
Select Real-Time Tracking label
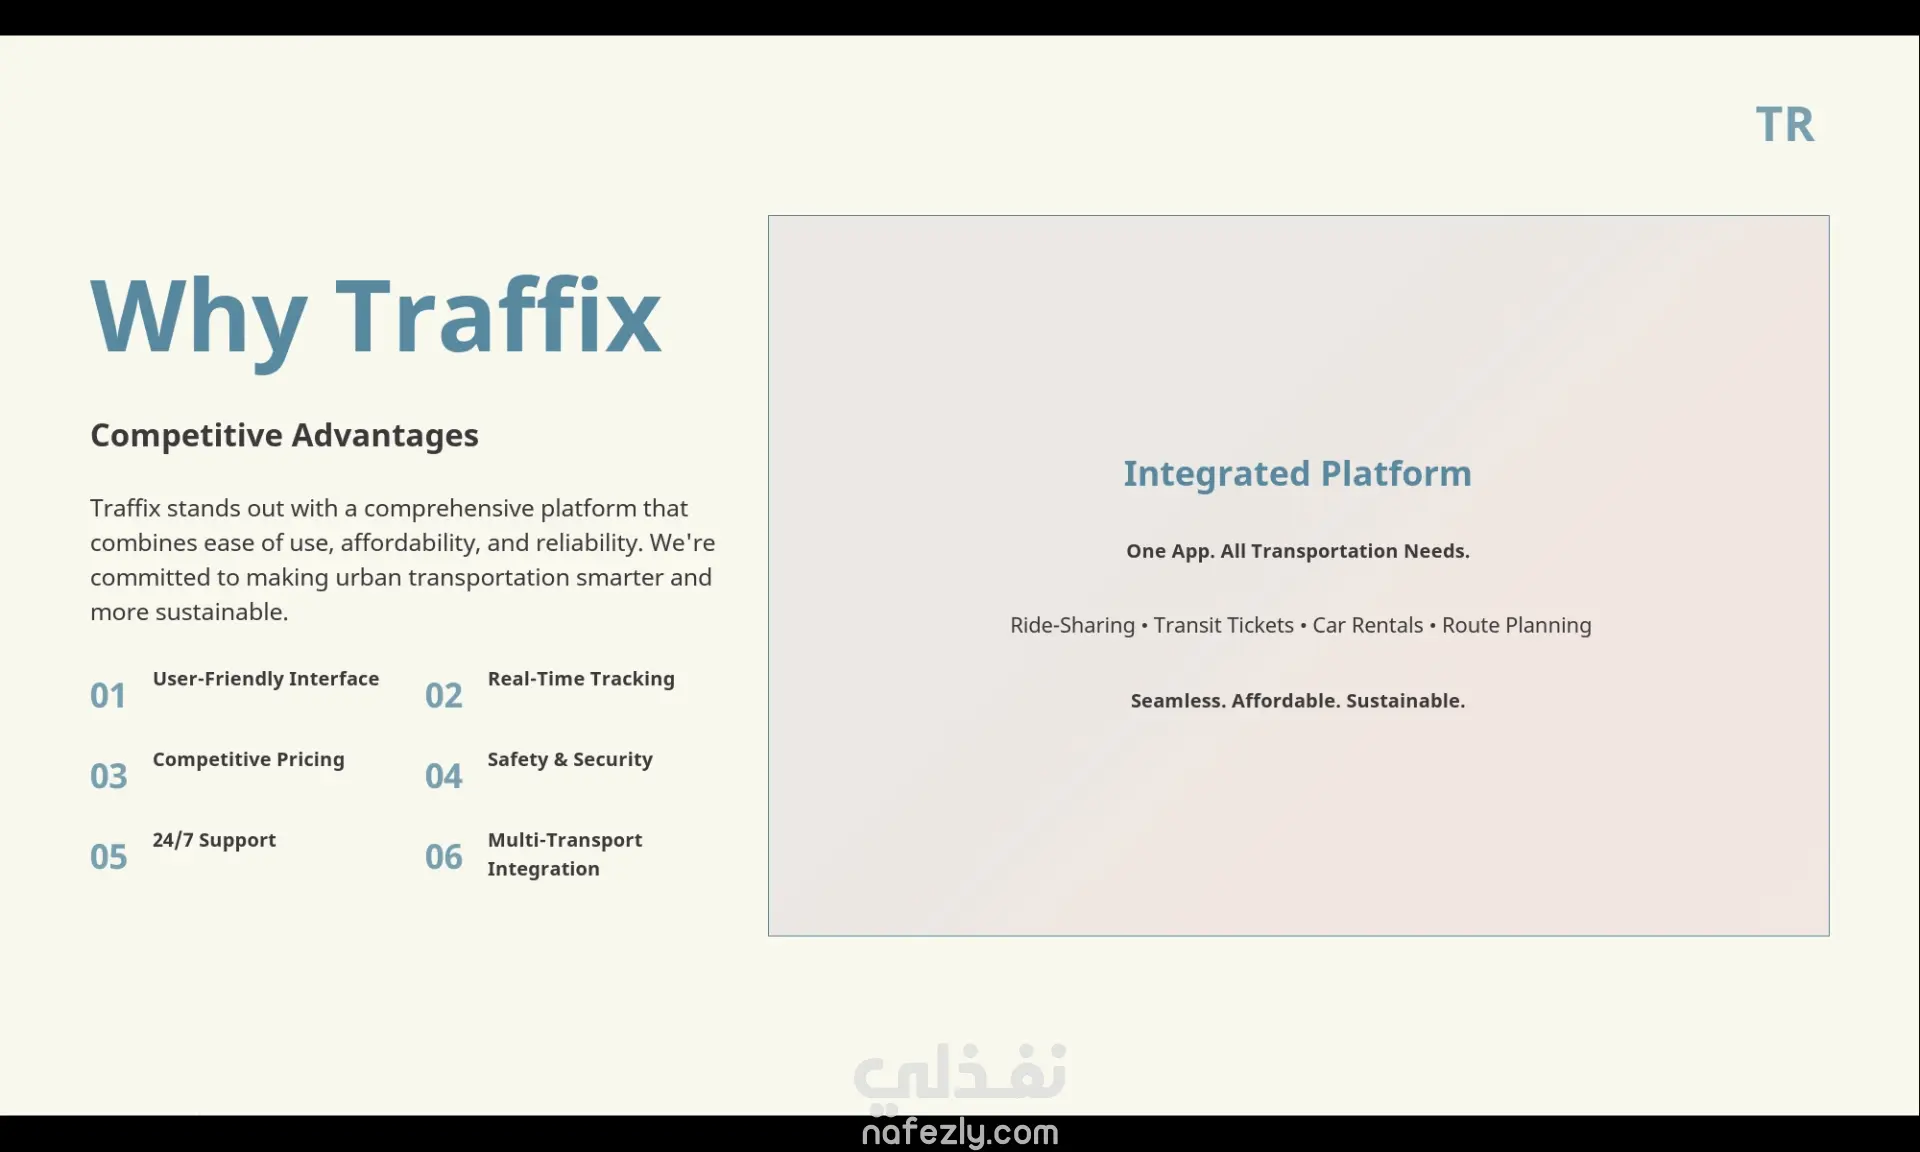(580, 679)
